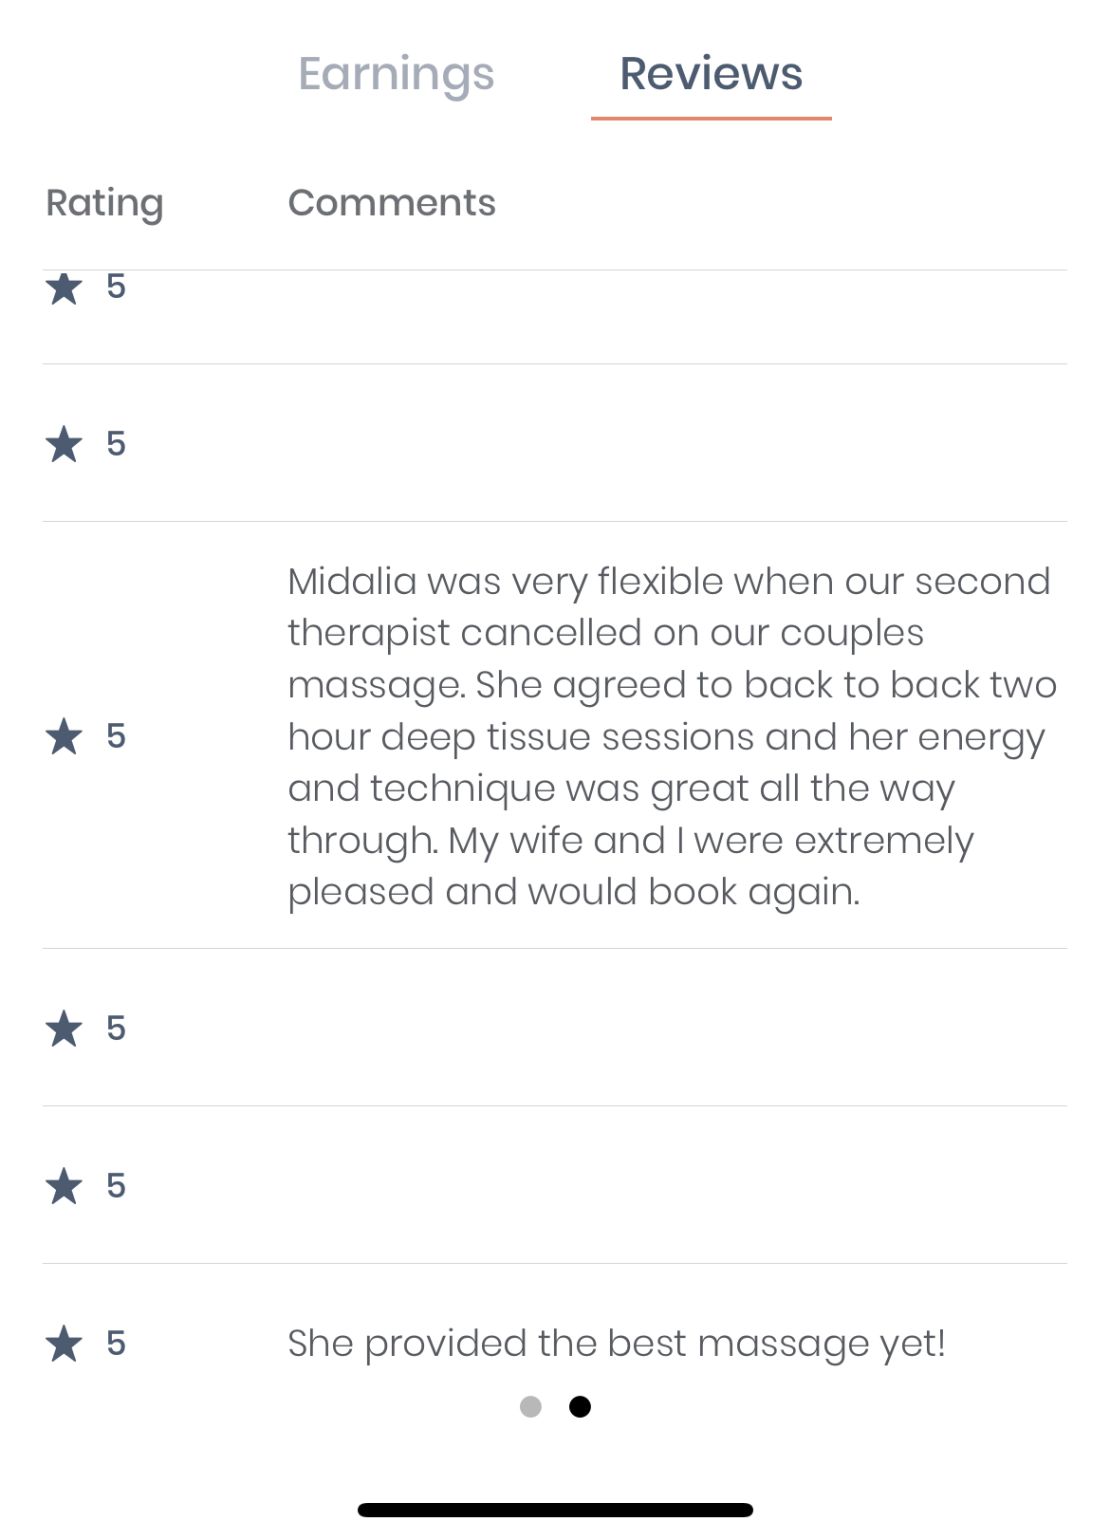Click the star icon beside the Midalia review
Image resolution: width=1110 pixels, height=1540 pixels.
click(64, 736)
